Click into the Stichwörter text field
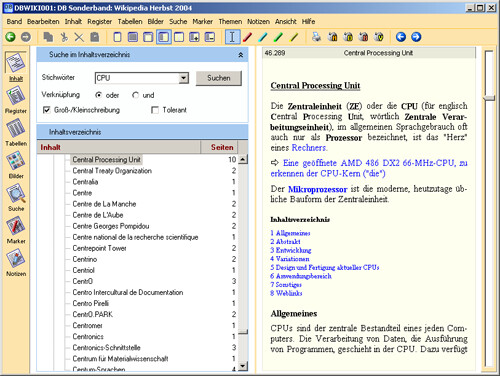The height and width of the screenshot is (376, 500). point(137,78)
